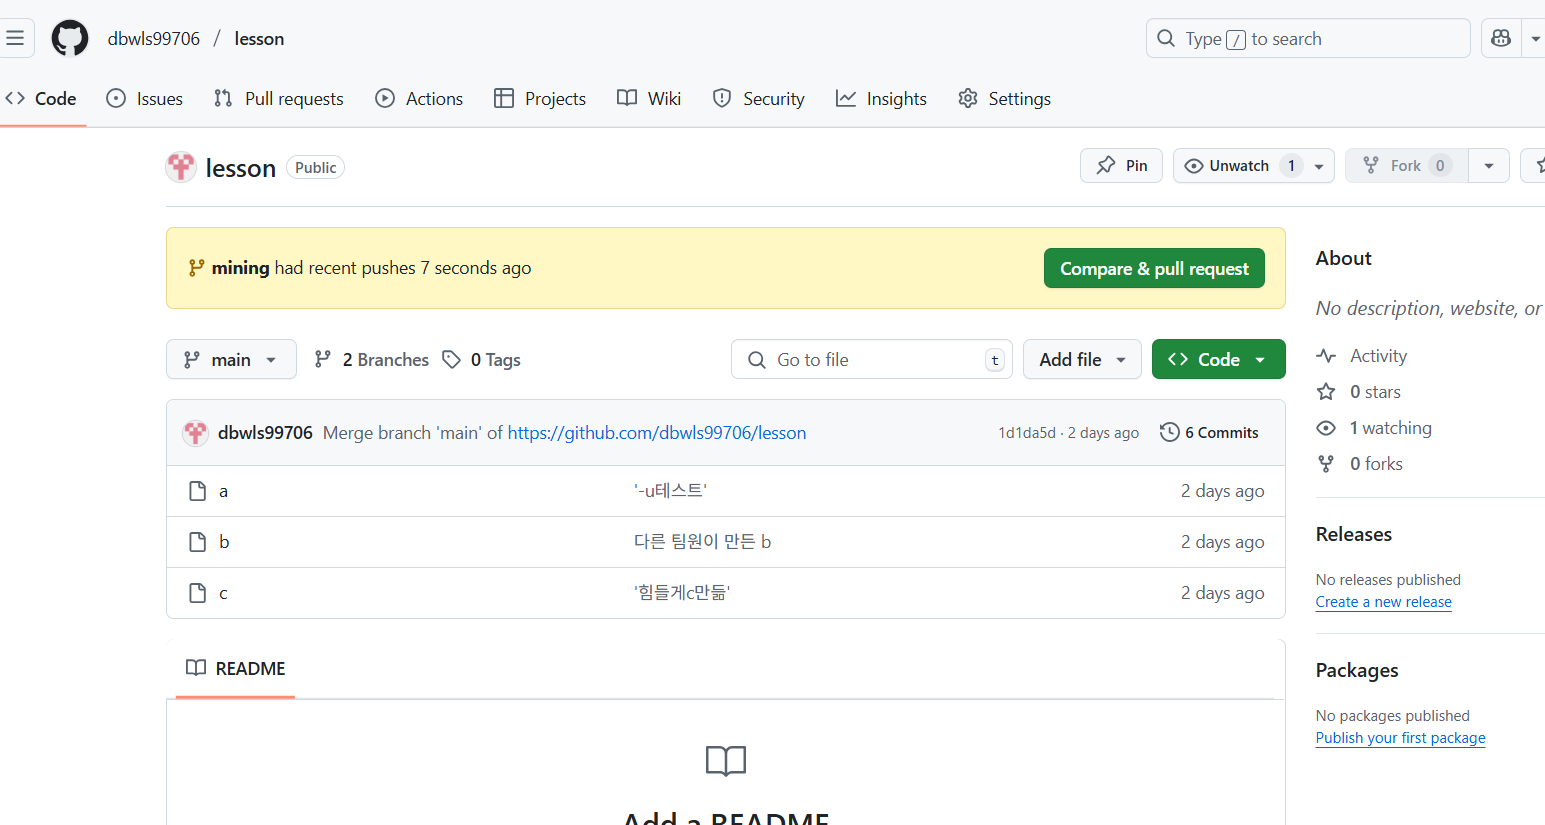Viewport: 1545px width, 825px height.
Task: Click the tag icon for Tags
Action: point(452,359)
